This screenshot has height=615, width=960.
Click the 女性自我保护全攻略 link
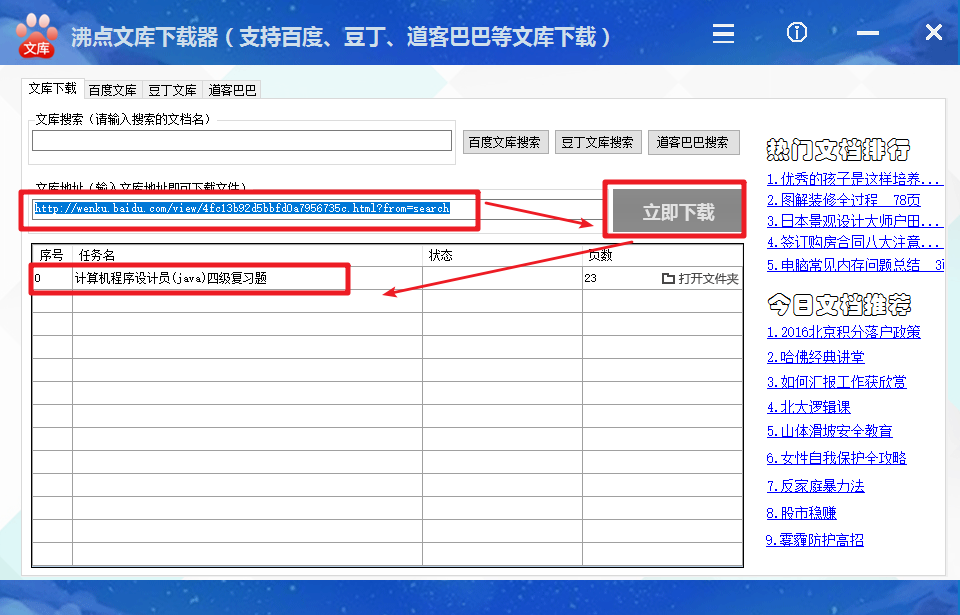pyautogui.click(x=836, y=458)
